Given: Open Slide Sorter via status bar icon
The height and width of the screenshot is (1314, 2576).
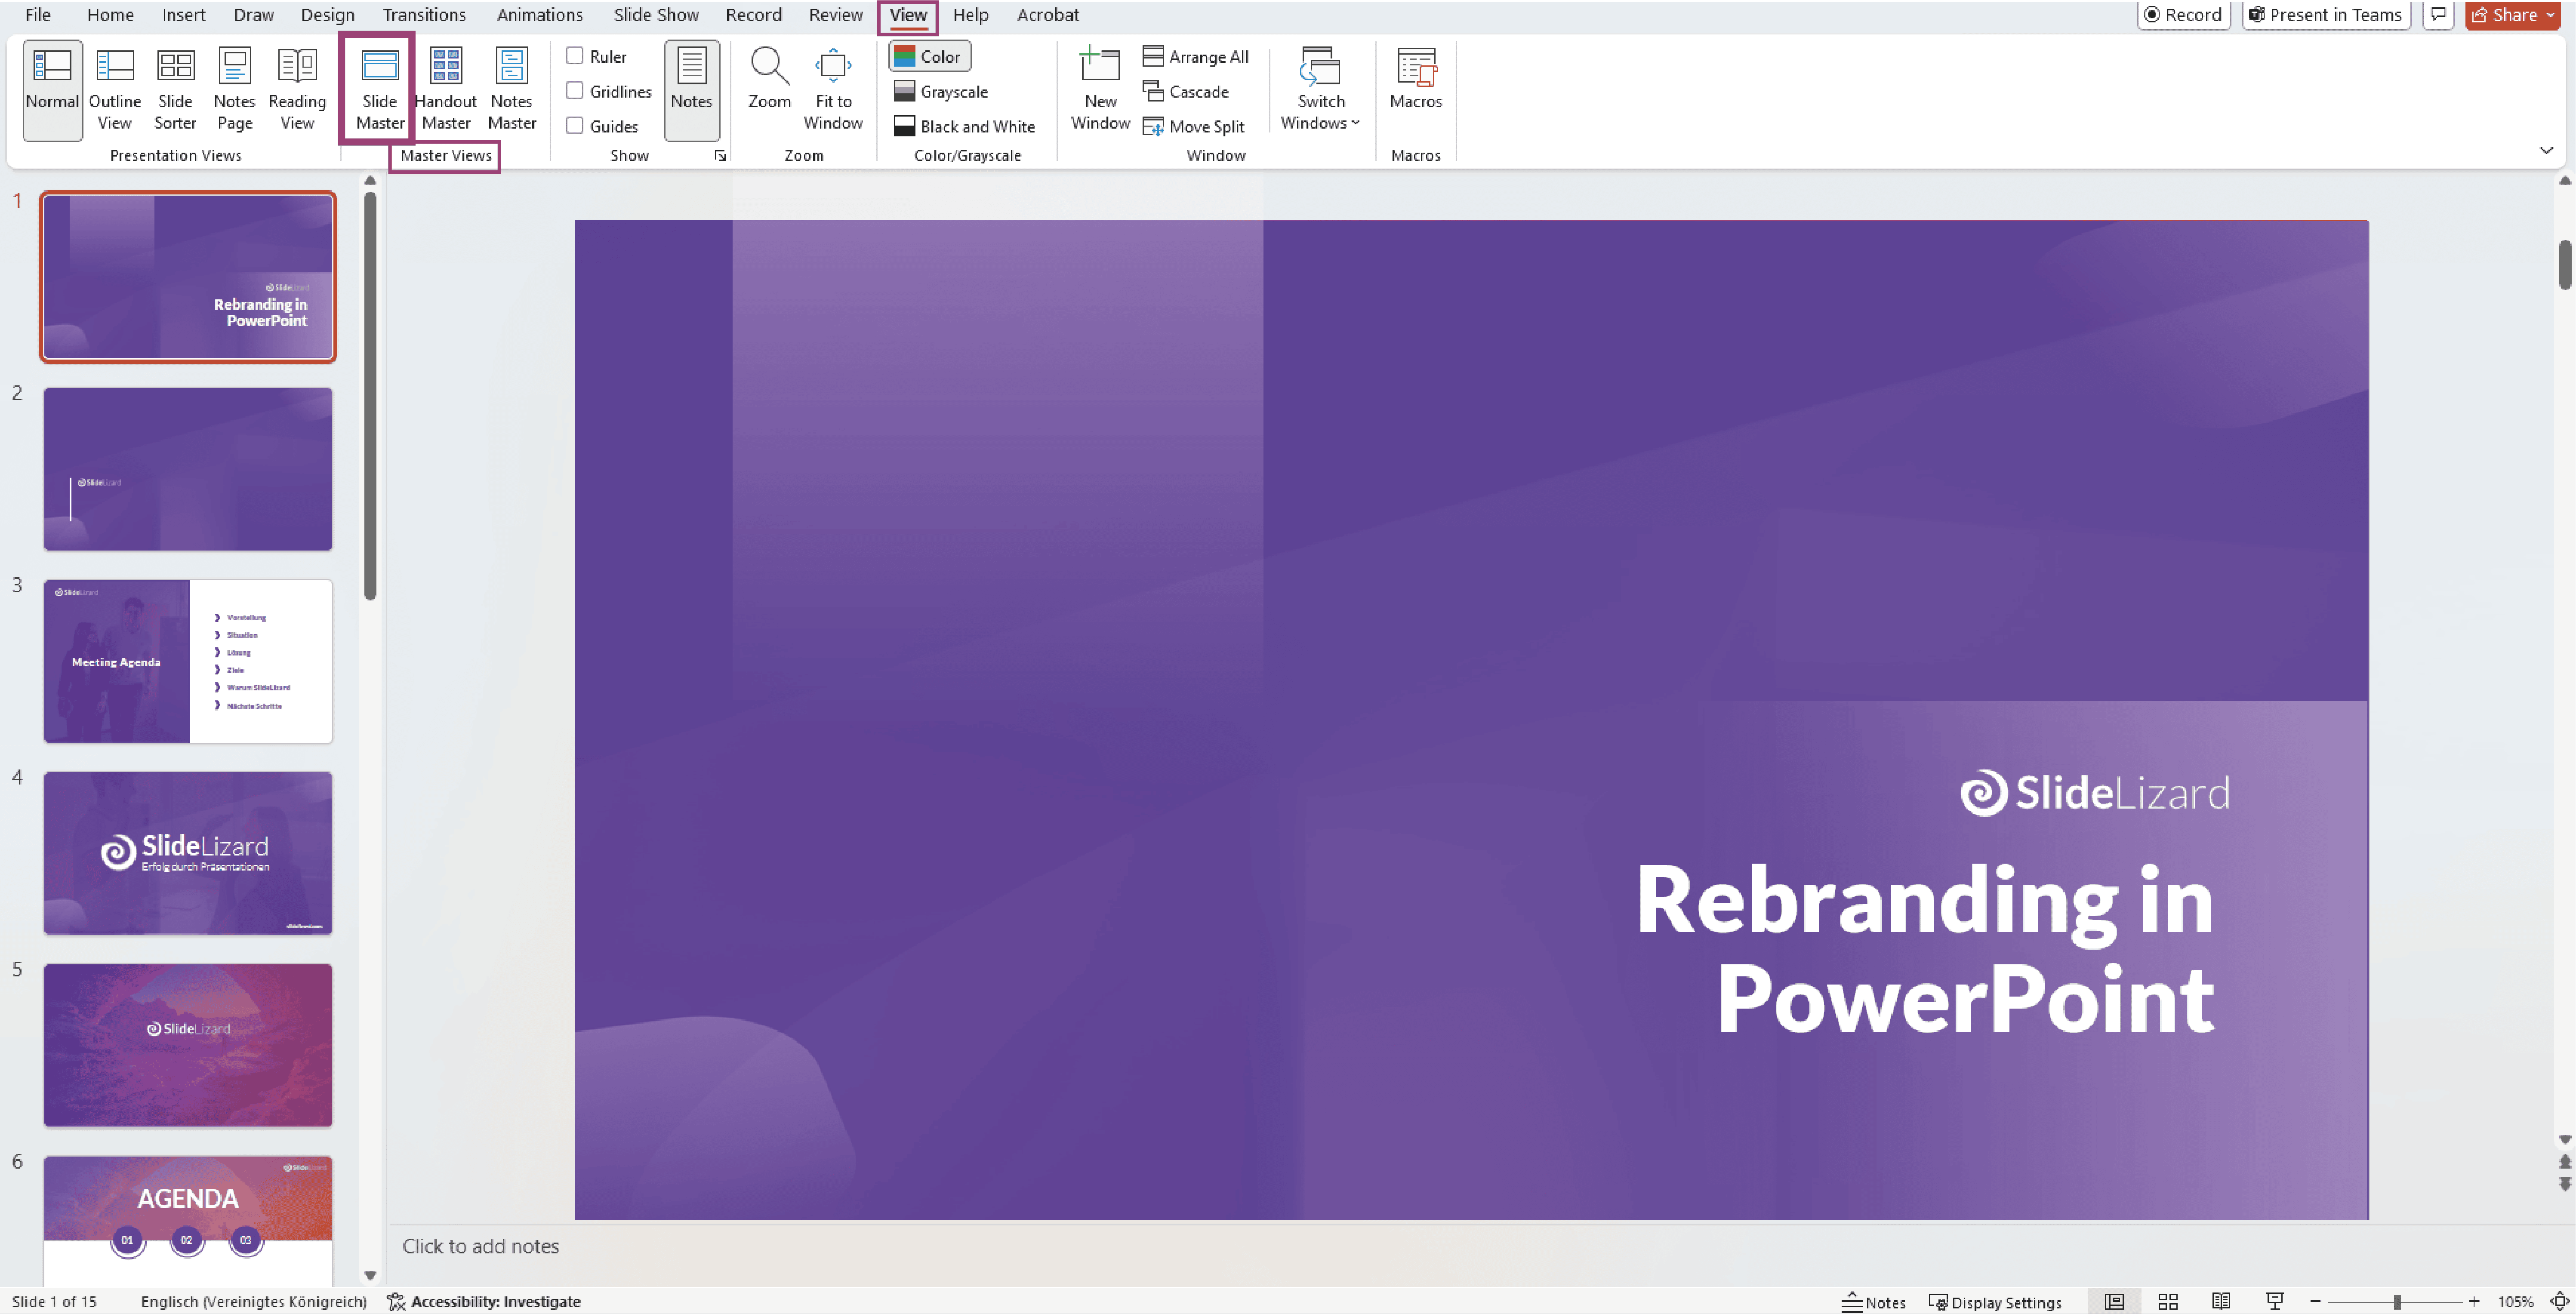Looking at the screenshot, I should [x=2168, y=1302].
